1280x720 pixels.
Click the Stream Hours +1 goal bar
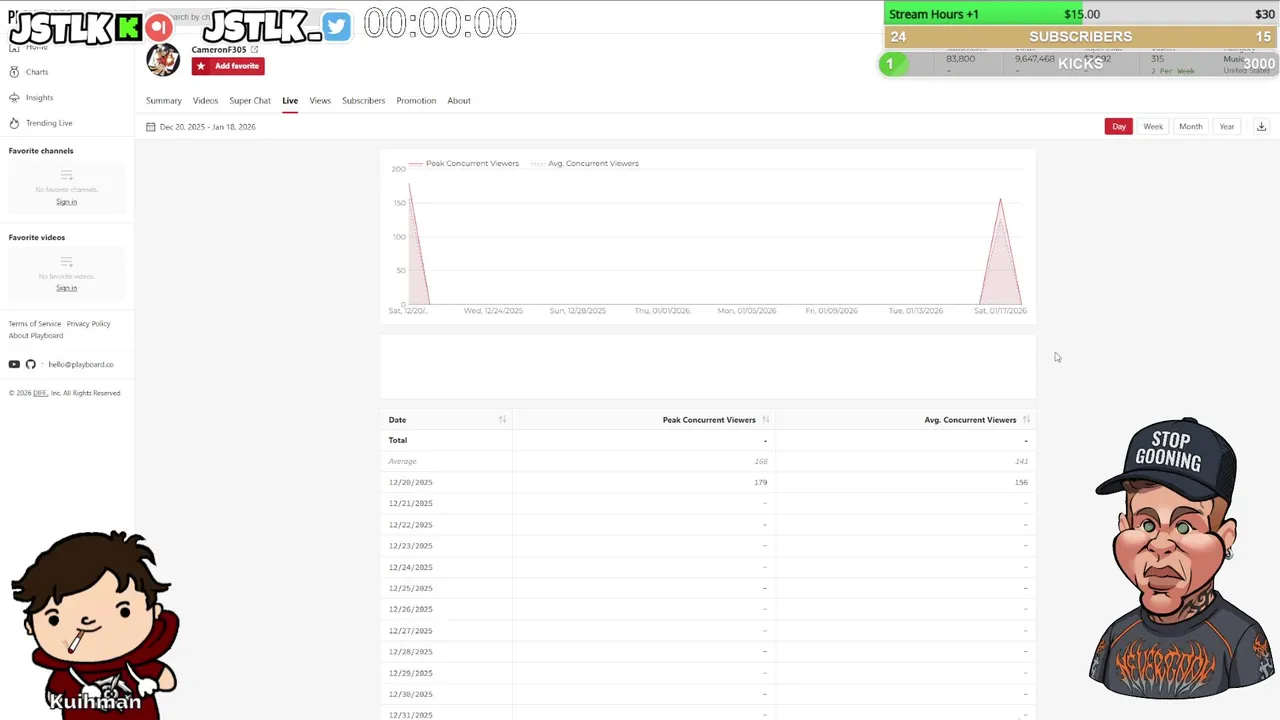[x=1080, y=14]
